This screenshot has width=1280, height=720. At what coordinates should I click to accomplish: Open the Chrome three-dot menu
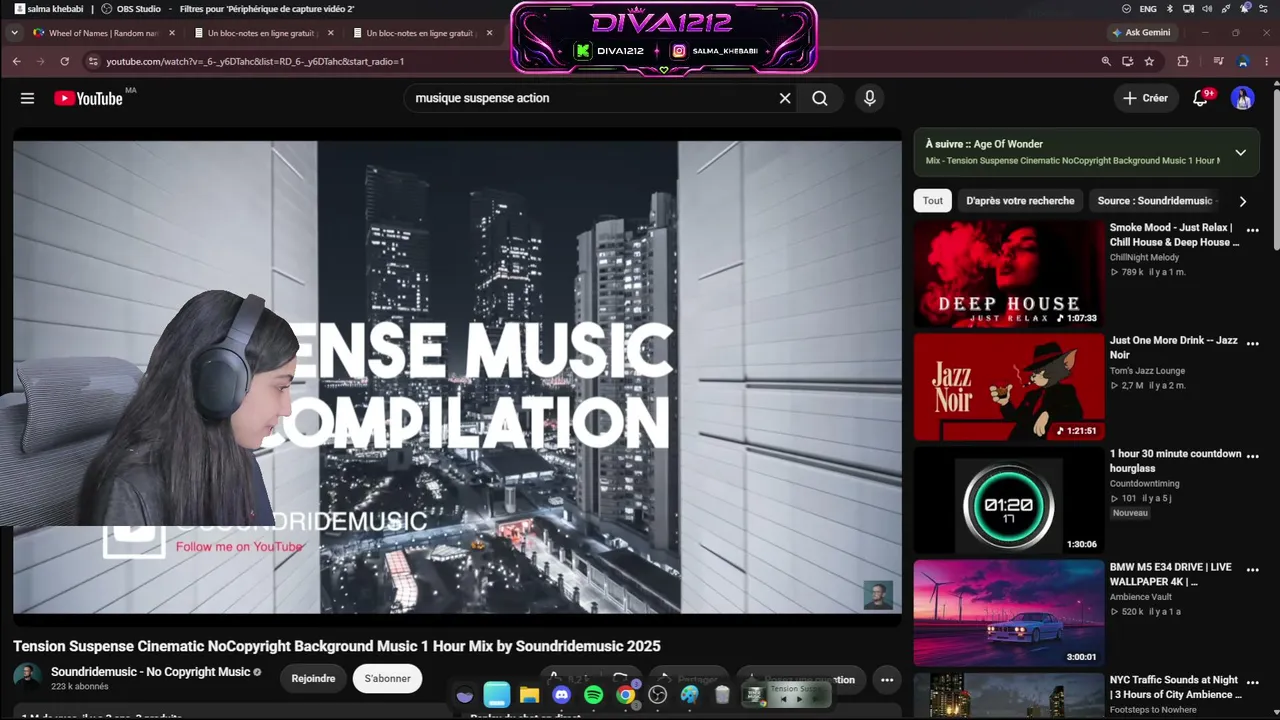coord(1268,61)
